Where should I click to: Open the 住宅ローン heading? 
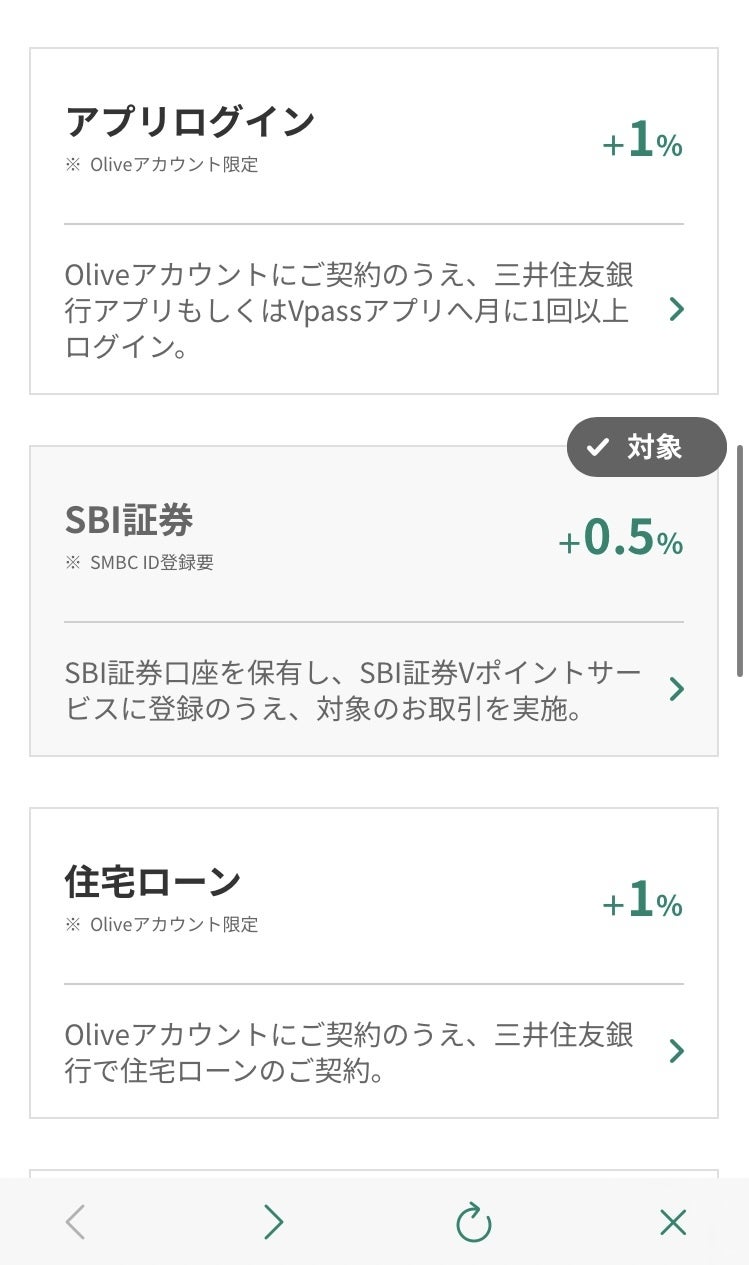tap(152, 882)
